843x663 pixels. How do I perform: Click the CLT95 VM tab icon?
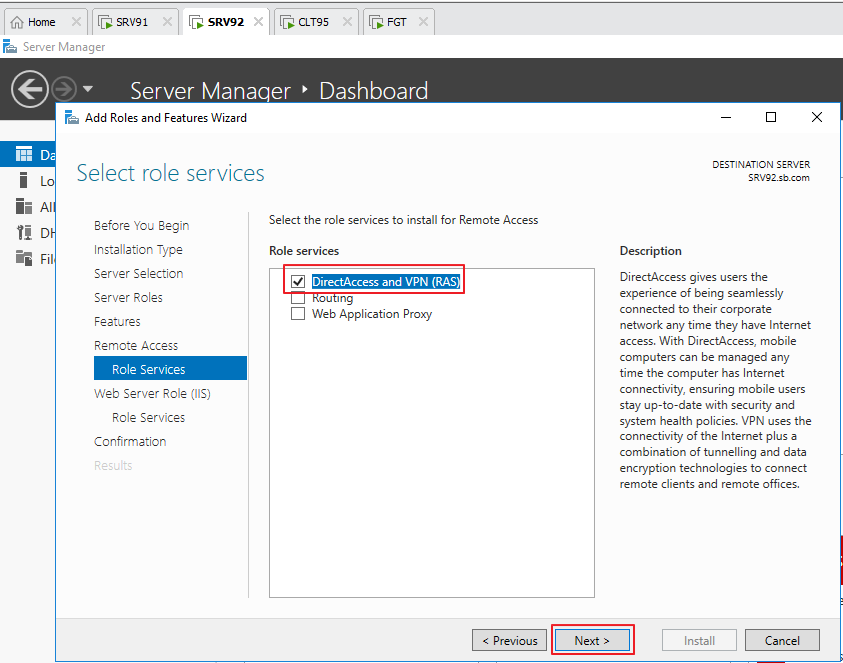[287, 22]
